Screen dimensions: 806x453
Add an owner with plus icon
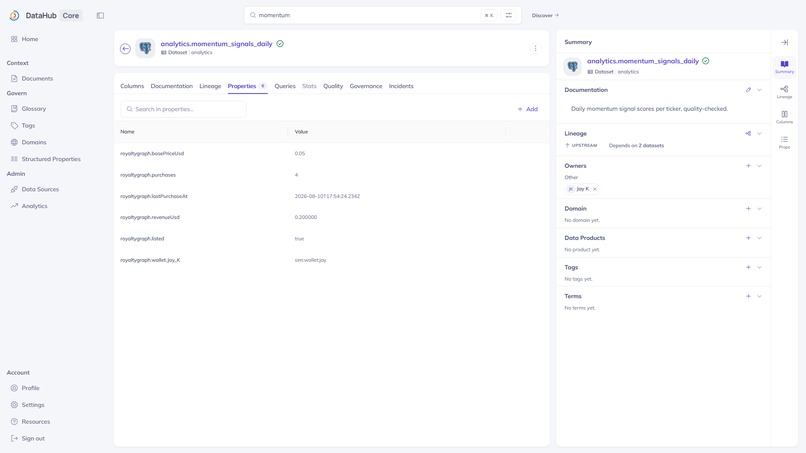[x=748, y=166]
